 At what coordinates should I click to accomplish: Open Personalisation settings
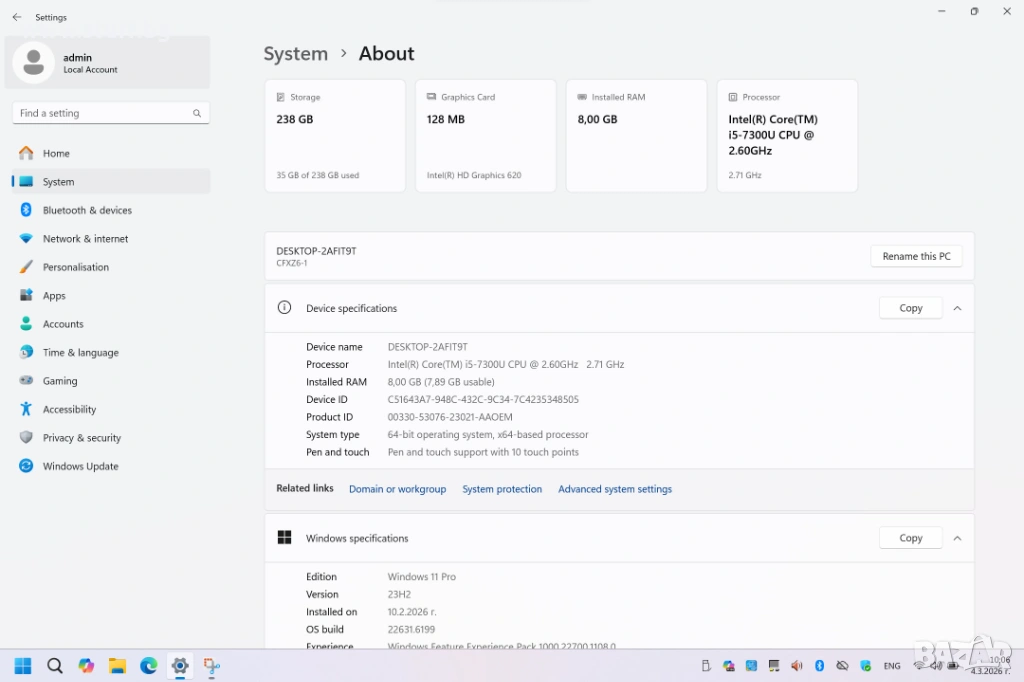(x=75, y=267)
